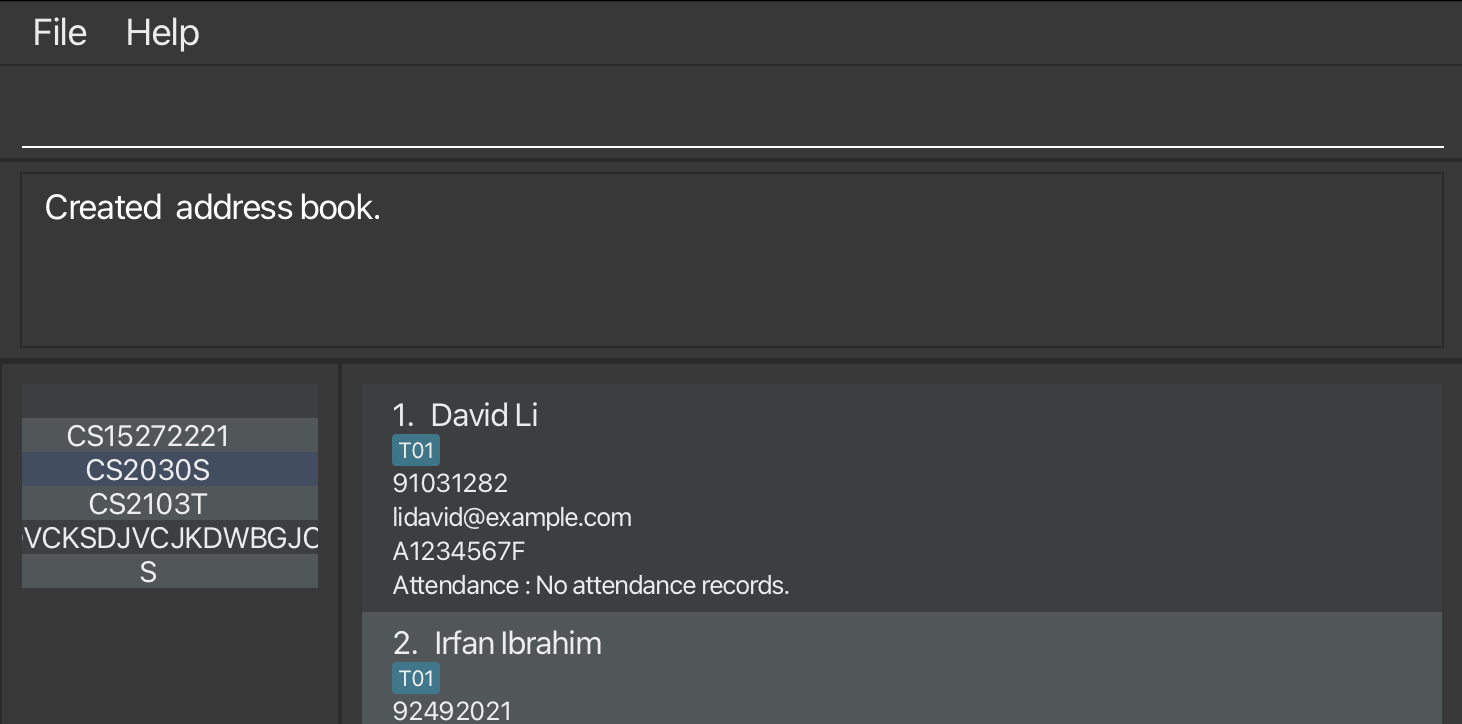Click email lidavid@example.com
This screenshot has height=724, width=1462.
click(512, 517)
